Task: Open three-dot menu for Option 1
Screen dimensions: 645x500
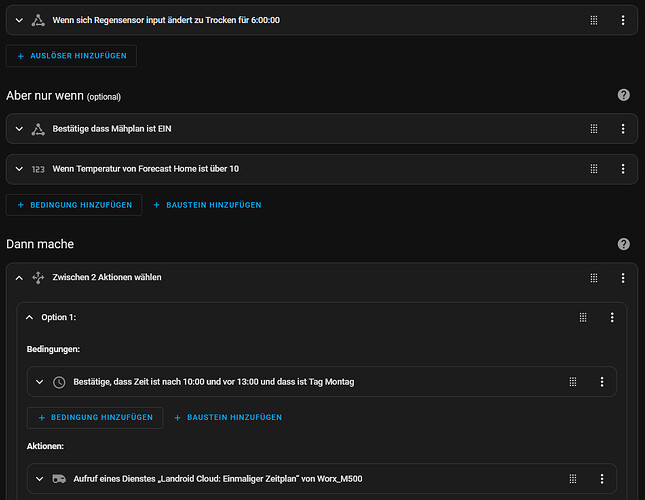Action: [612, 317]
